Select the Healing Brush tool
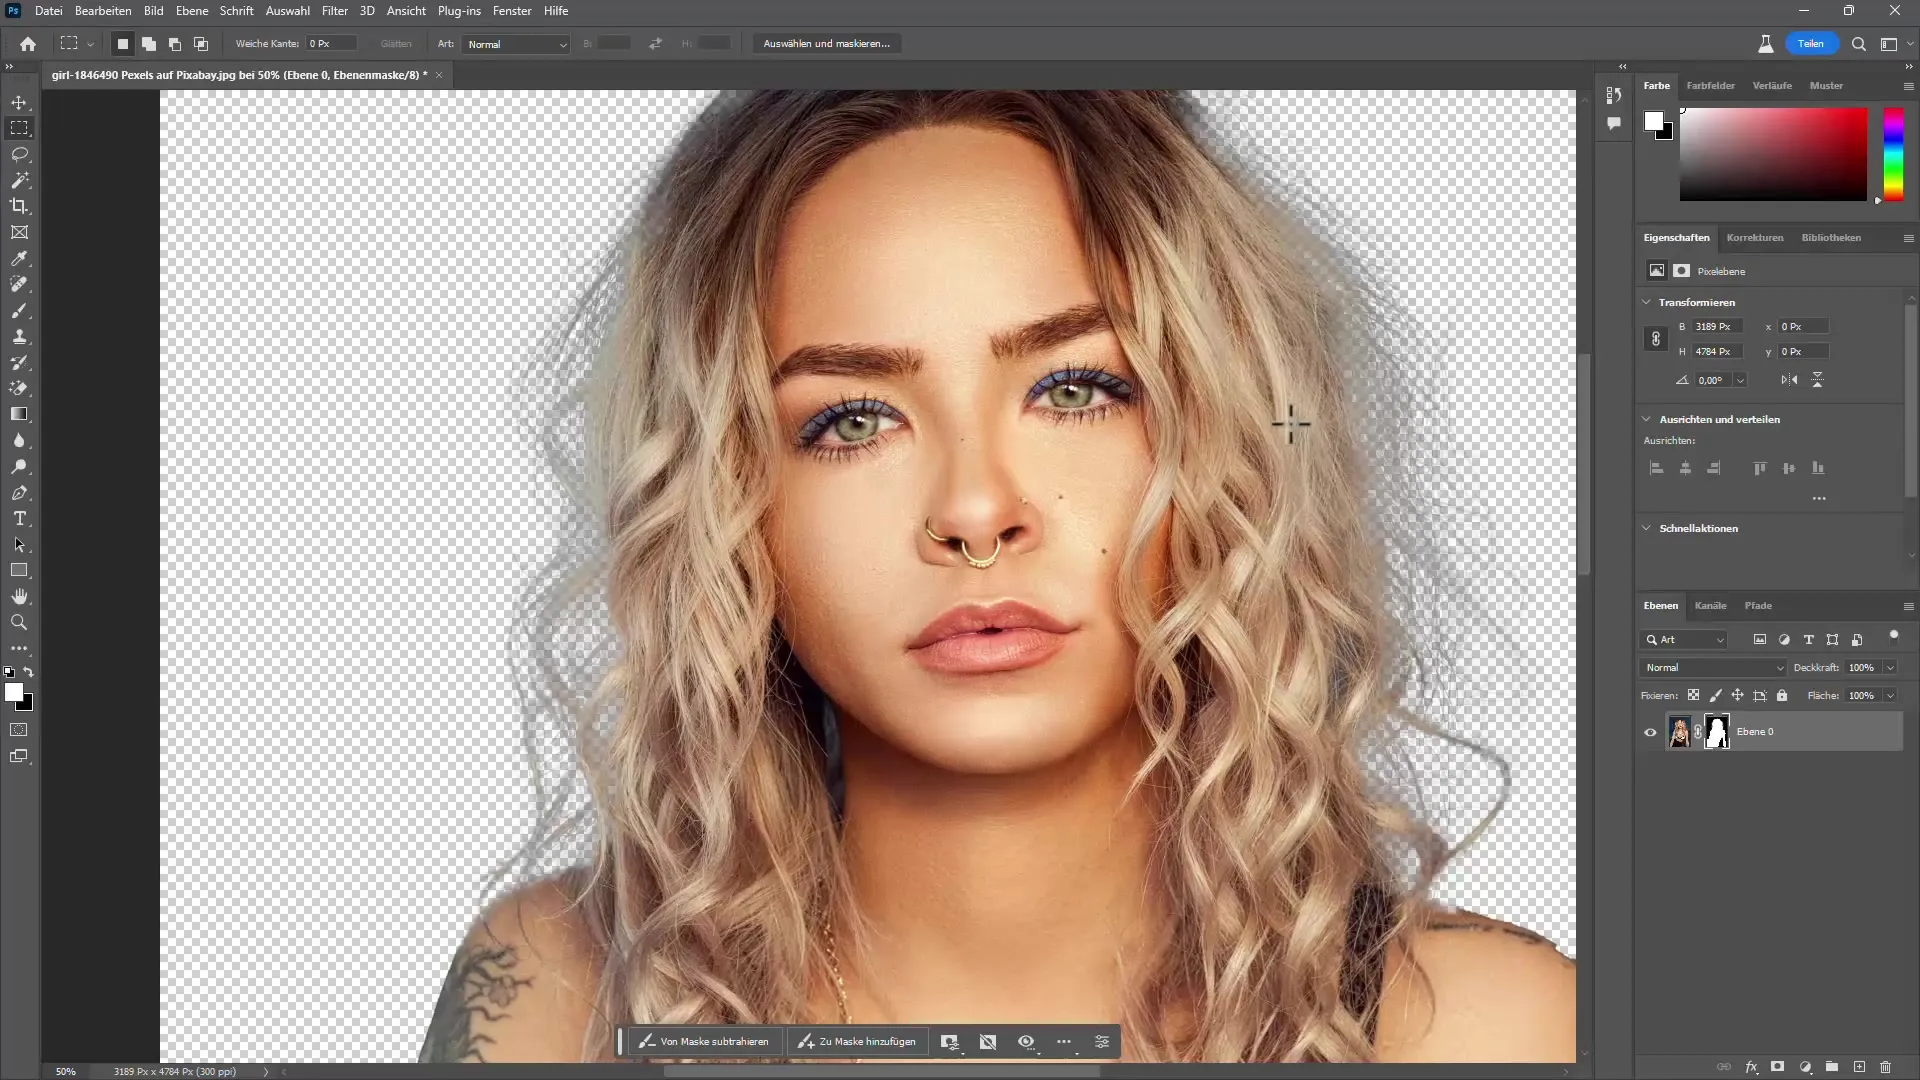Image resolution: width=1920 pixels, height=1080 pixels. coord(18,285)
